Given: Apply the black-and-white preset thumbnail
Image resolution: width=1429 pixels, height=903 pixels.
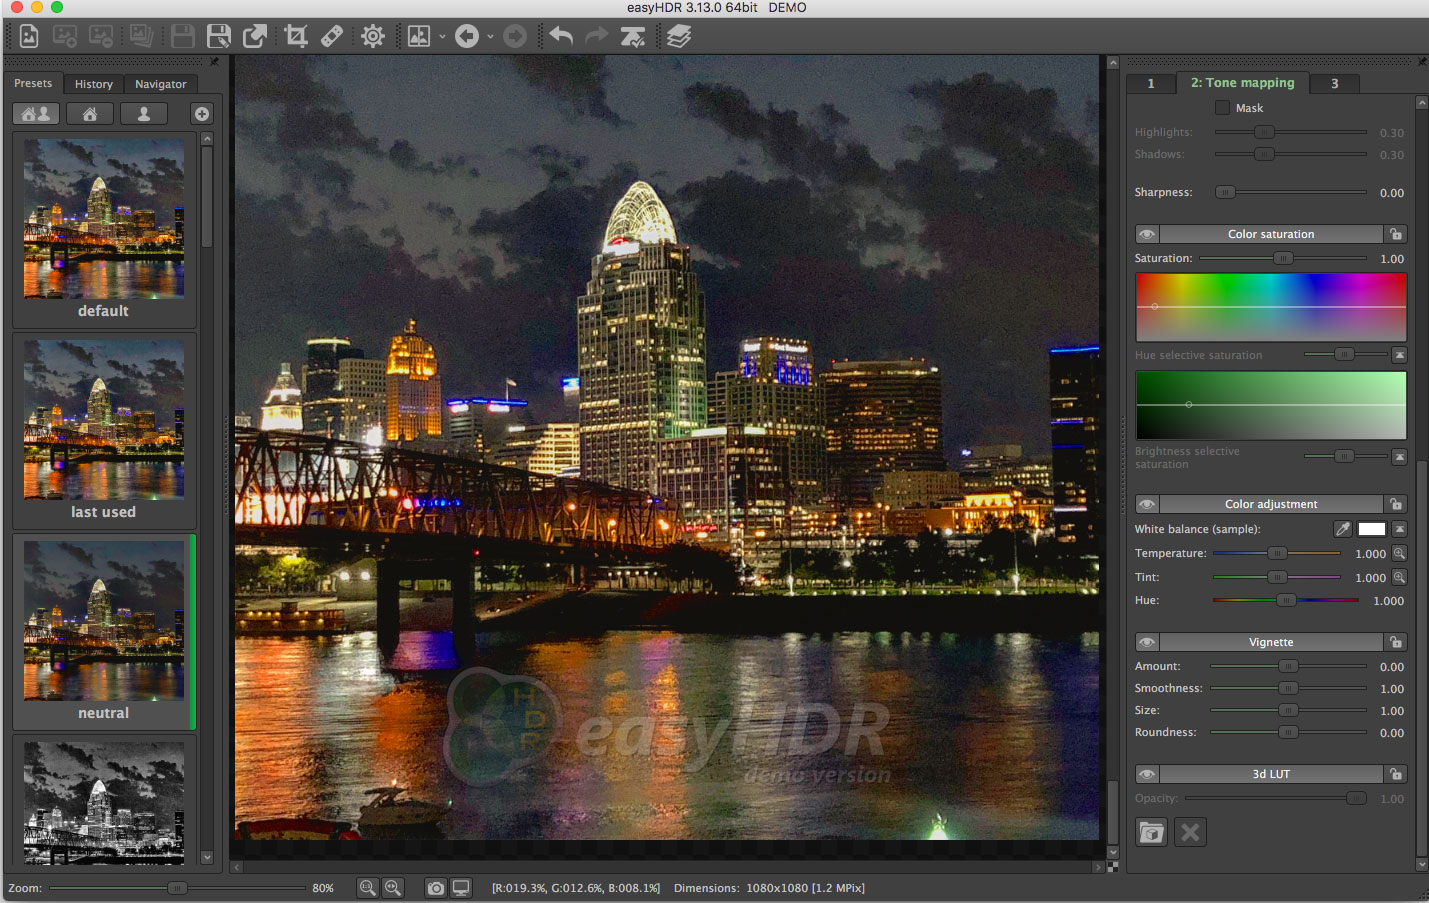Looking at the screenshot, I should pyautogui.click(x=104, y=802).
